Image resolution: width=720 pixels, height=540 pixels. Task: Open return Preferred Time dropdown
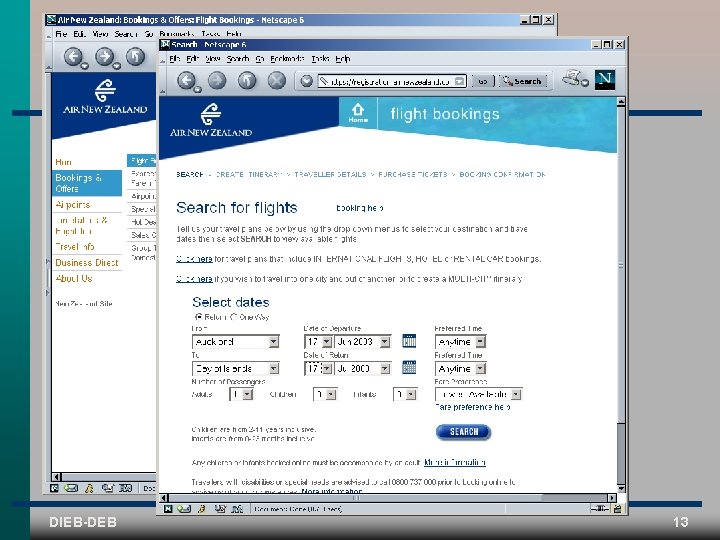pyautogui.click(x=460, y=368)
